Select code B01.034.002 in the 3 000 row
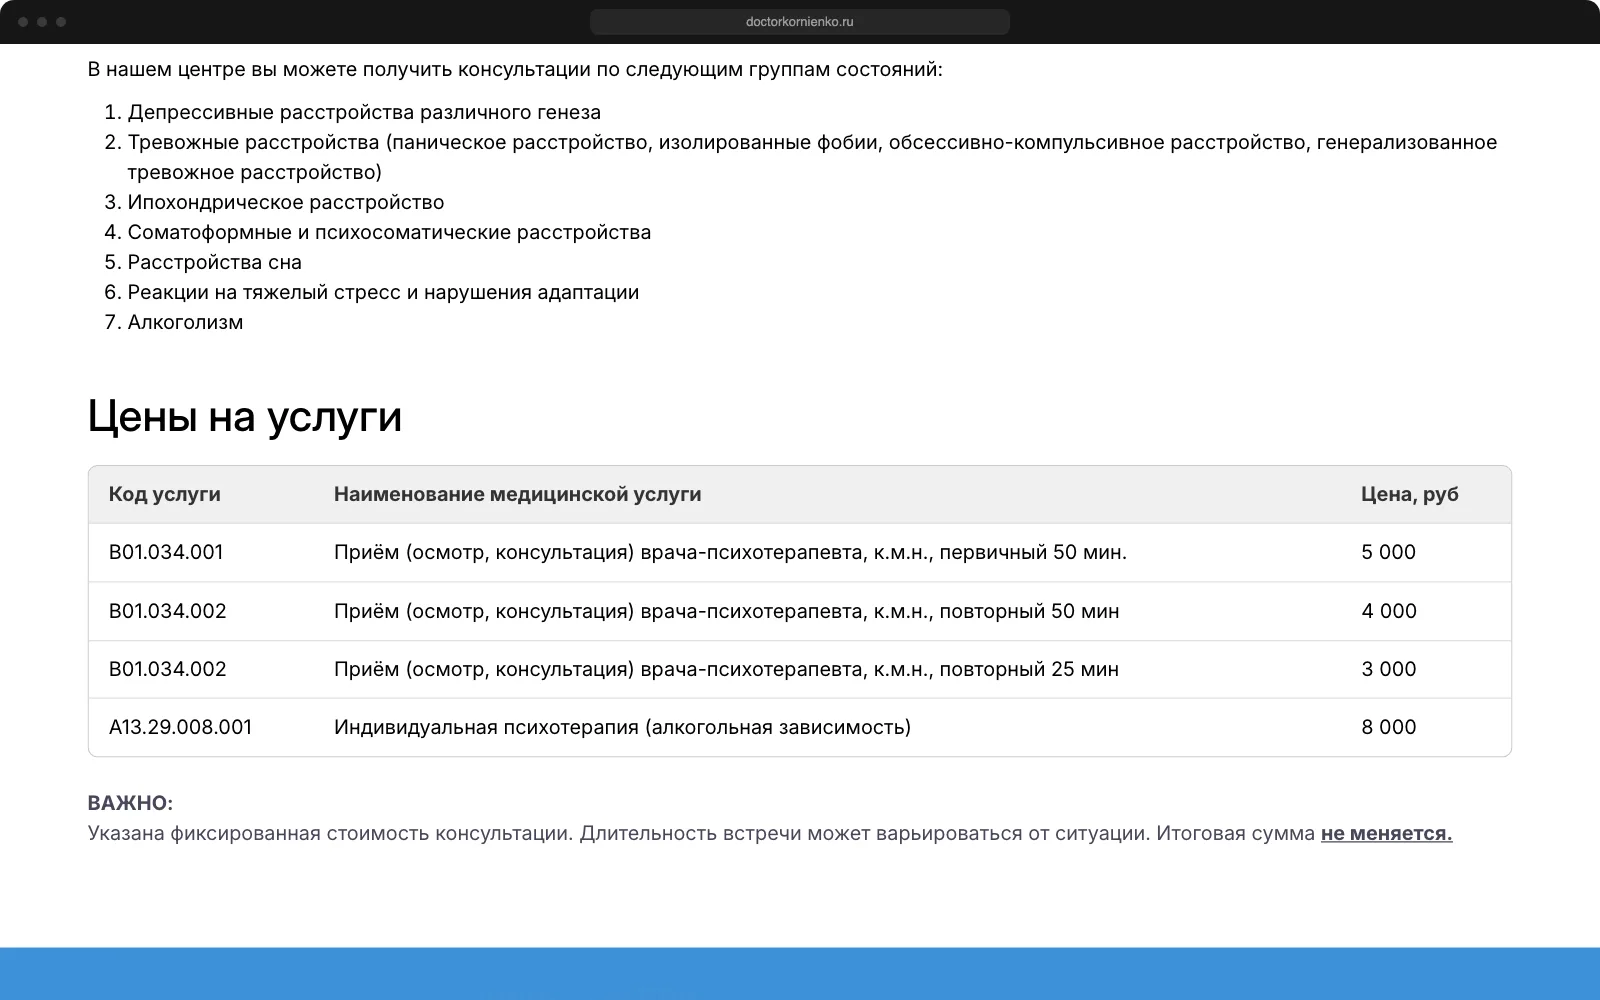 tap(168, 669)
